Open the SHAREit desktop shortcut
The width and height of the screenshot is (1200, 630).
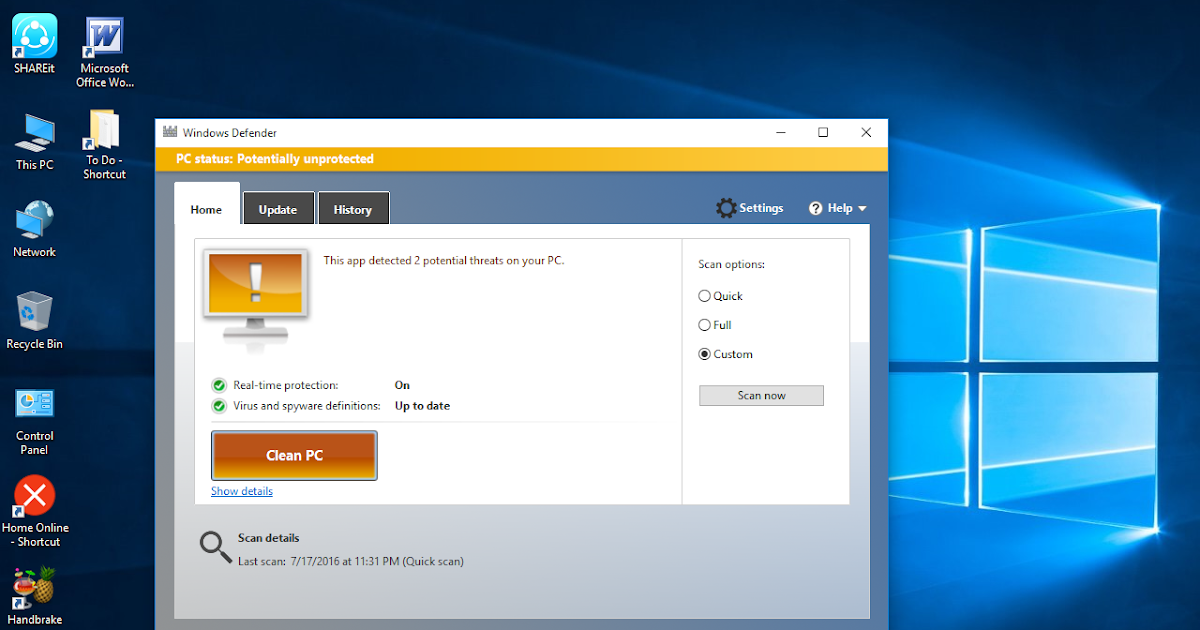[x=34, y=44]
